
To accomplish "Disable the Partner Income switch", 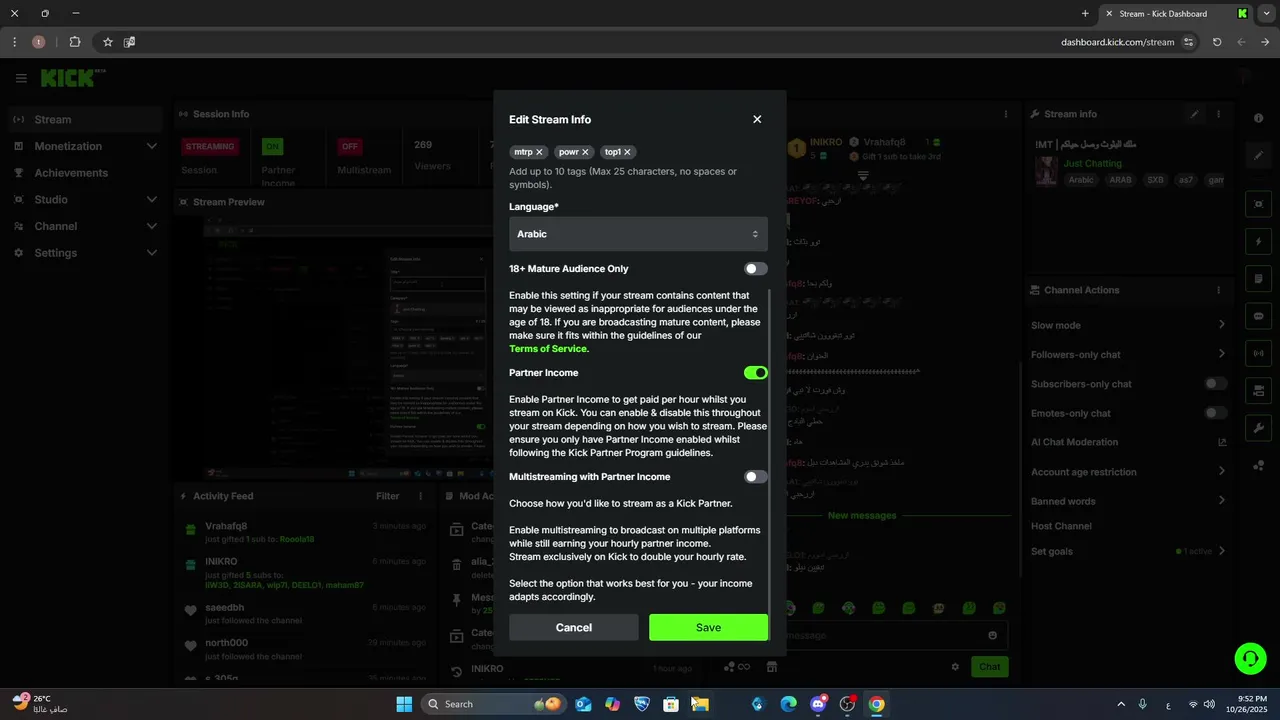I will coord(756,373).
